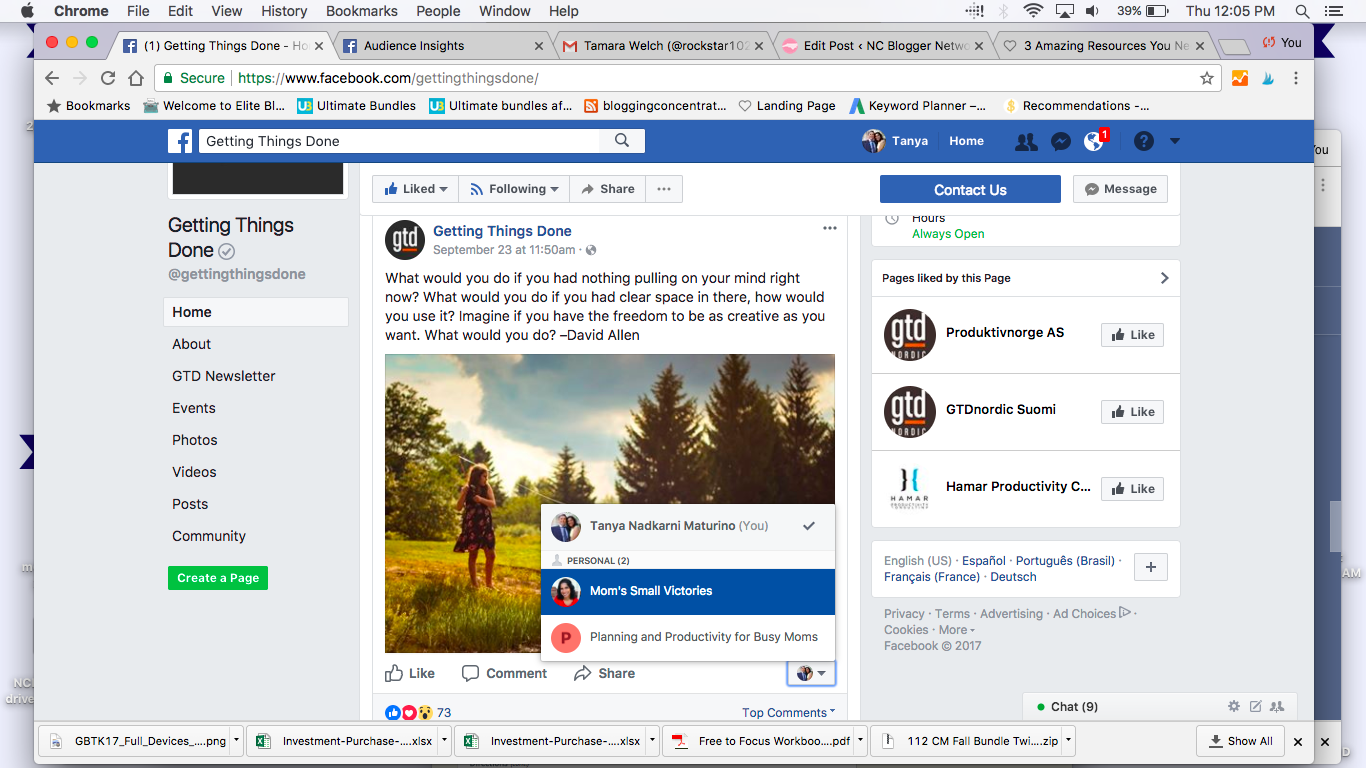
Task: Click new message compose icon in chat
Action: tap(1256, 707)
